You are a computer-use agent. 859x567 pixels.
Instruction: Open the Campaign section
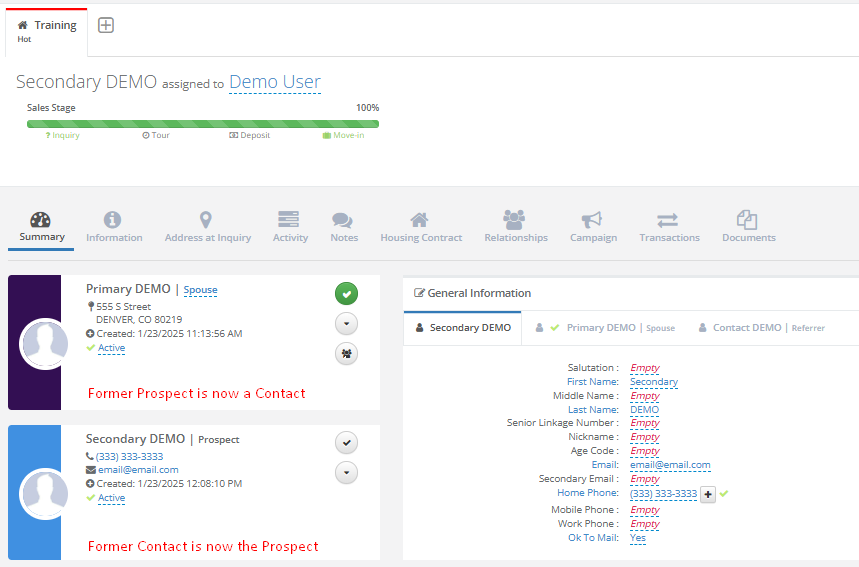click(593, 227)
